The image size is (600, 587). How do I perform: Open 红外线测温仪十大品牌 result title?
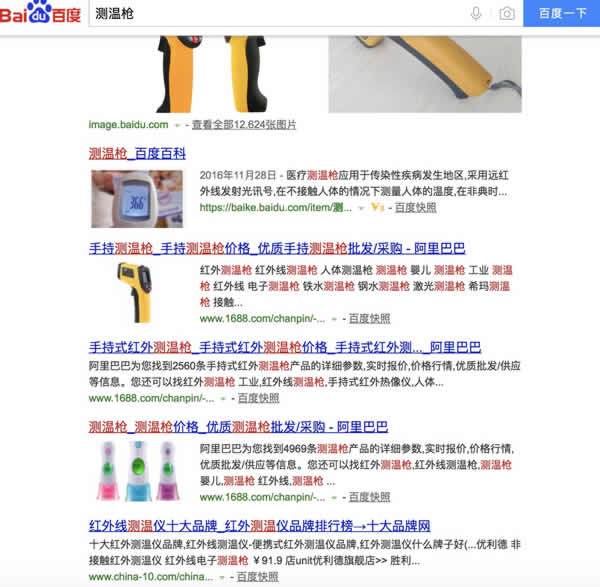coord(259,525)
